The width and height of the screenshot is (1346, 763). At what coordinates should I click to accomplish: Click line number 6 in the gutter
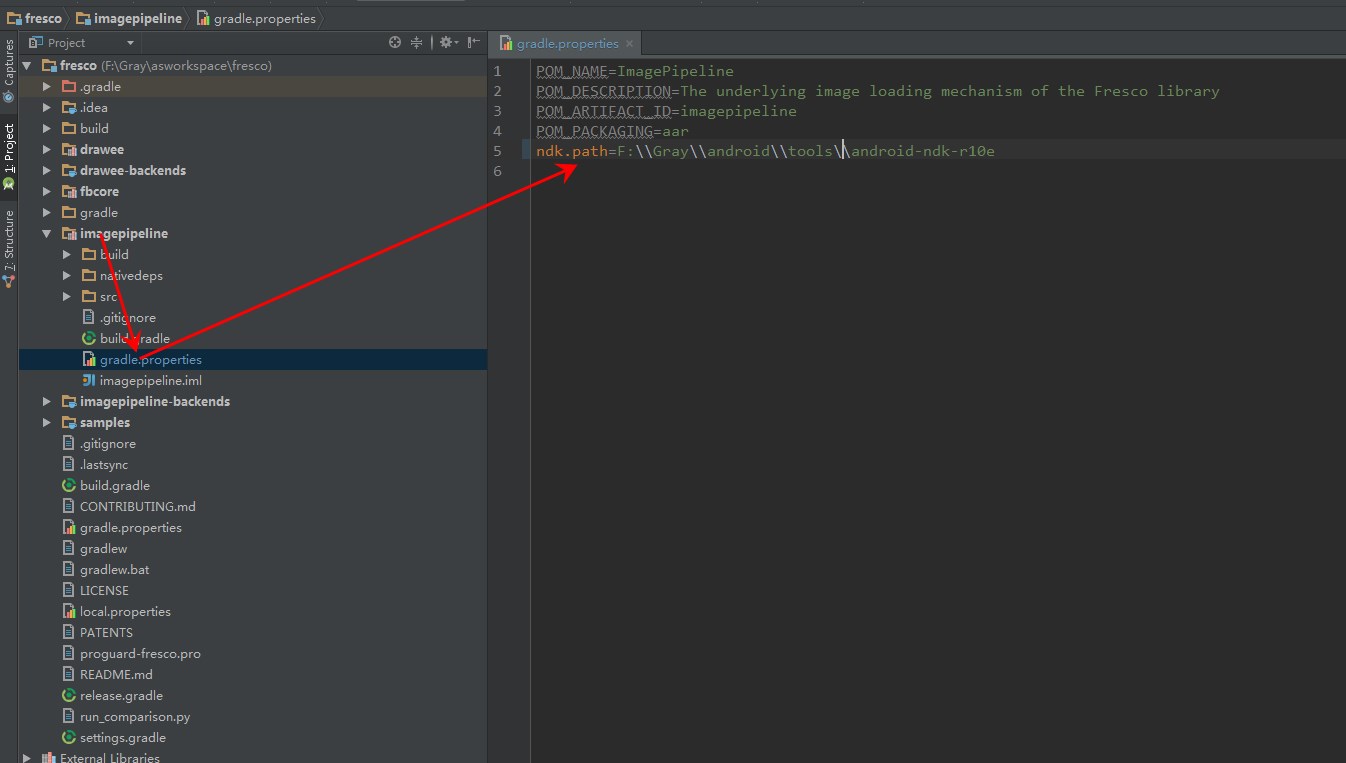497,171
